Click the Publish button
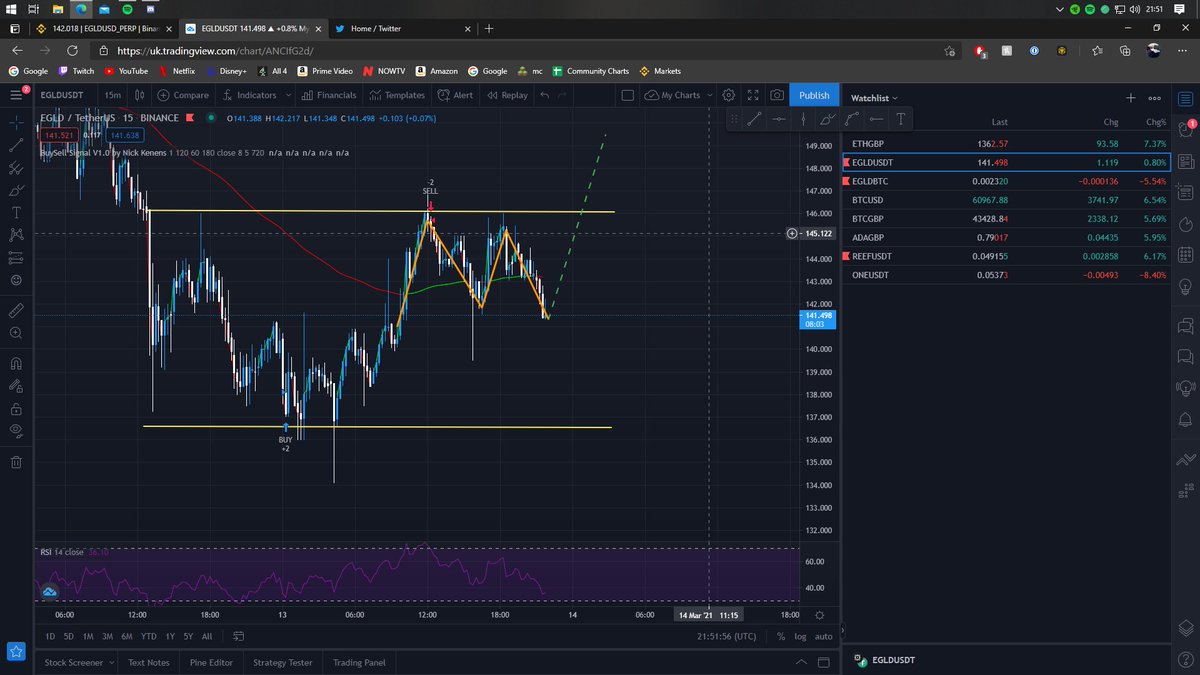 tap(813, 95)
